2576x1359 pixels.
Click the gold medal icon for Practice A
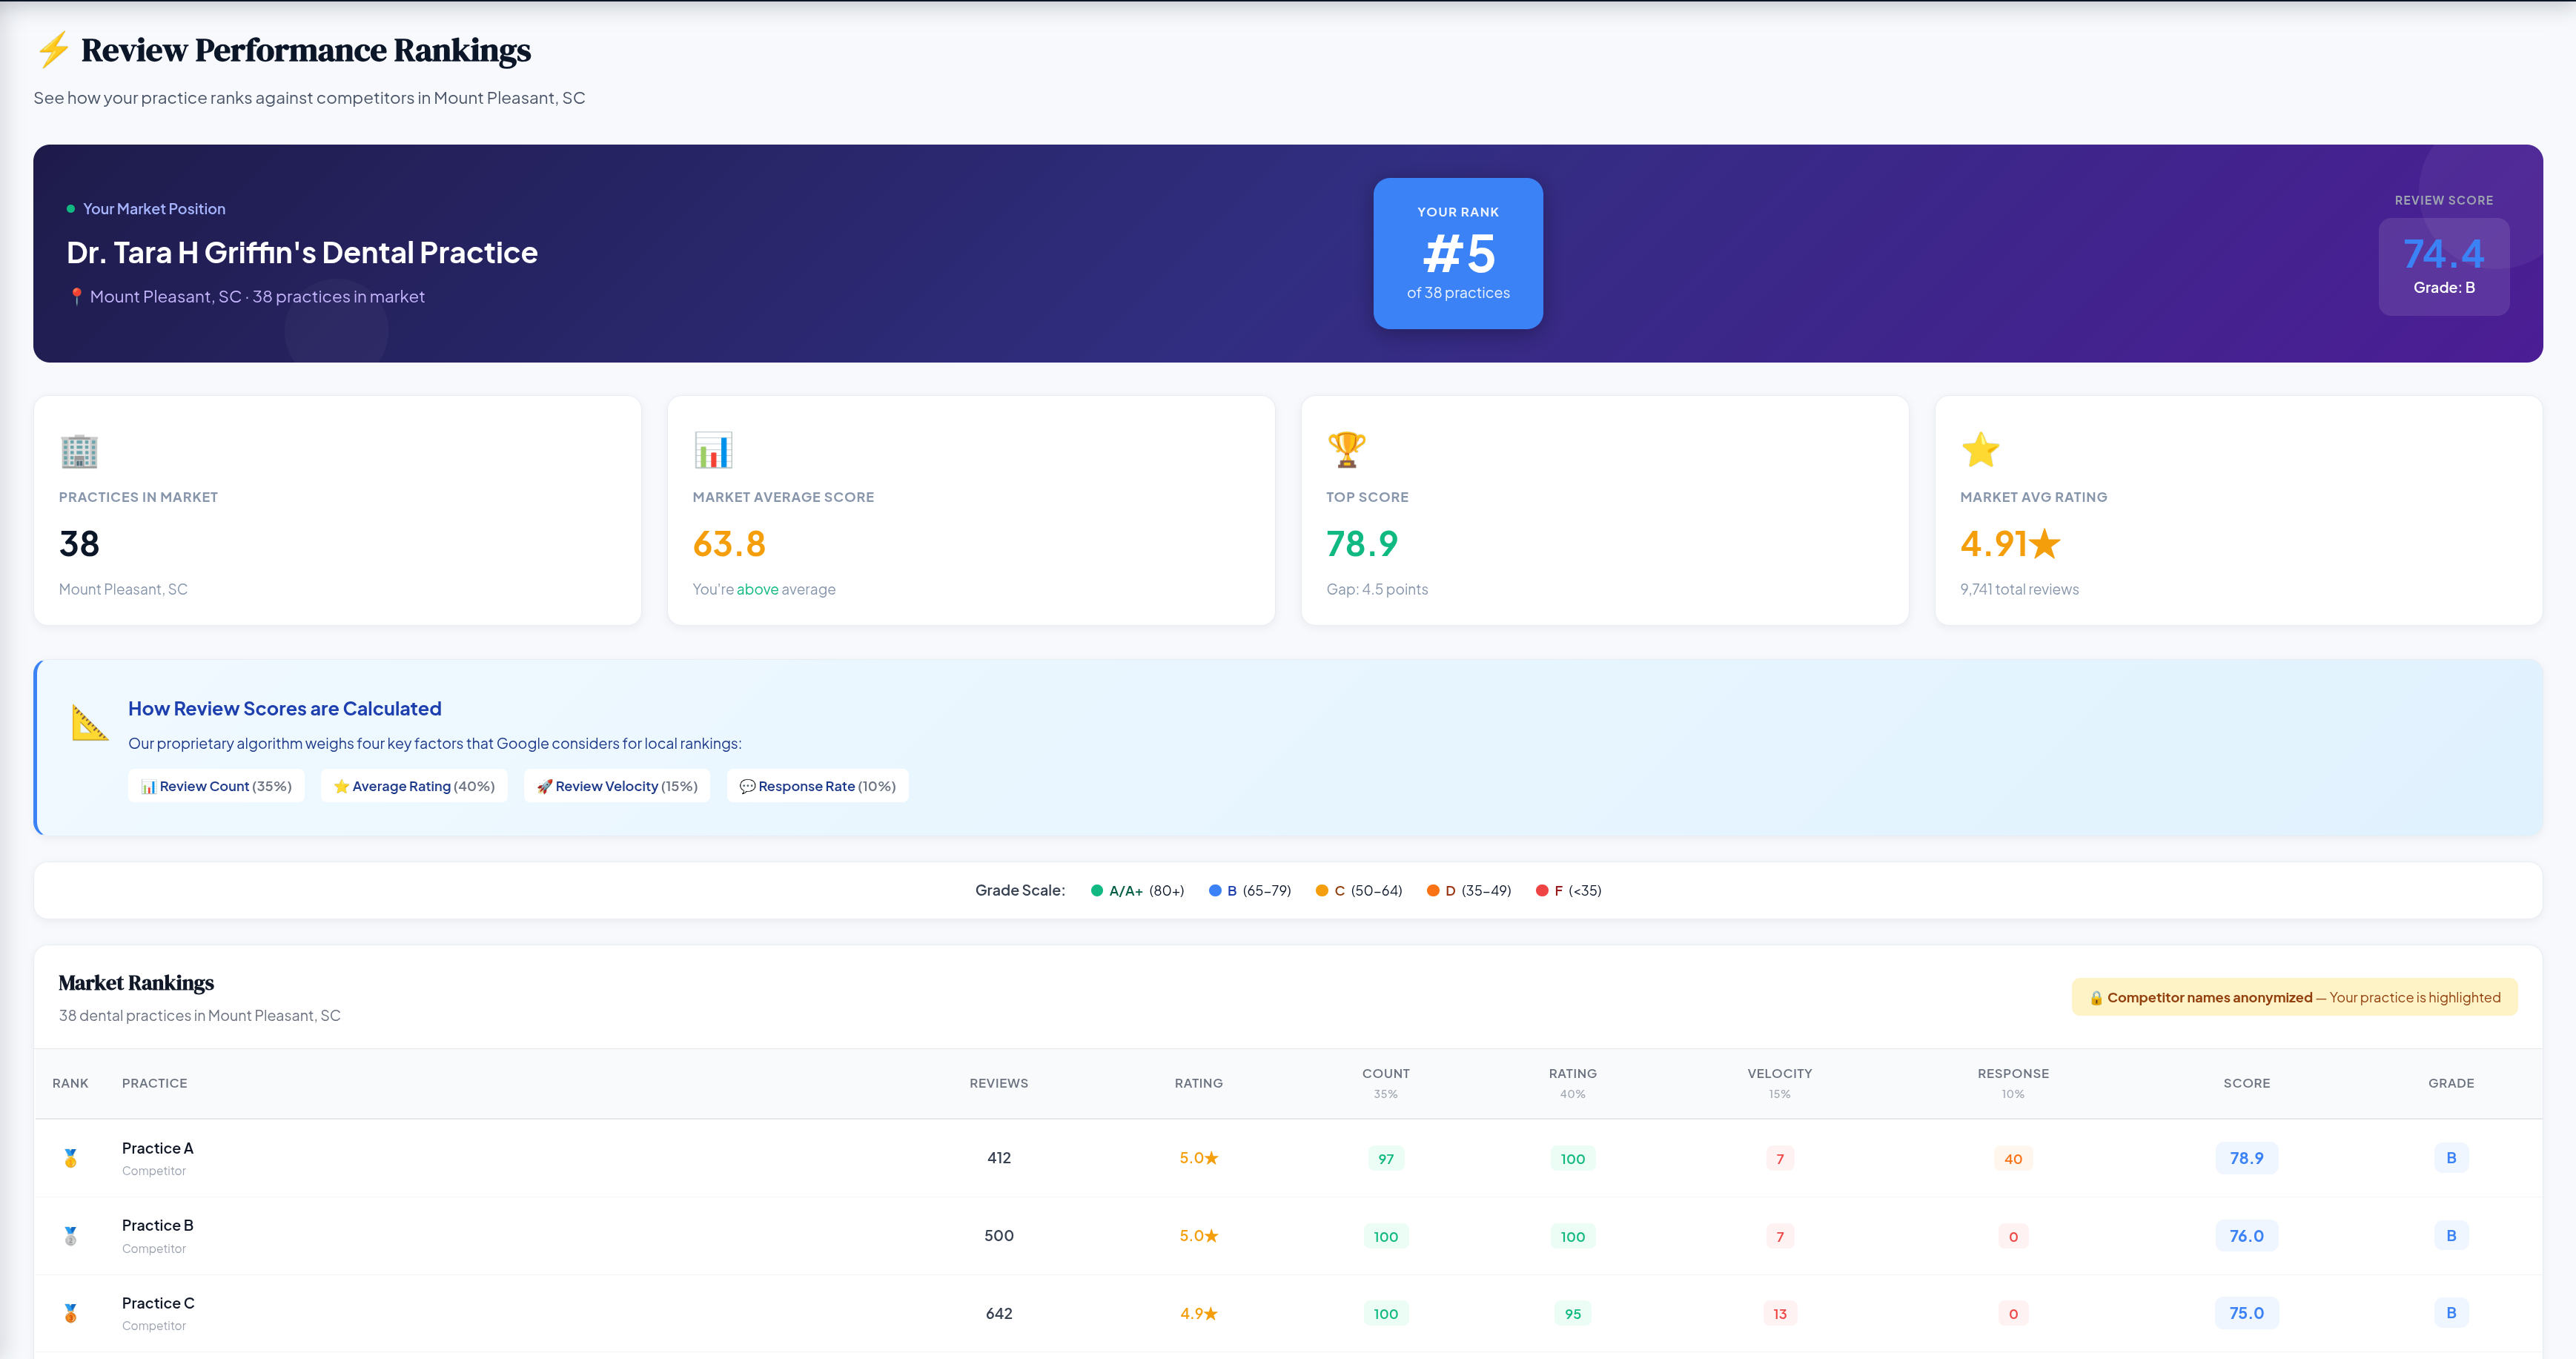pos(70,1158)
